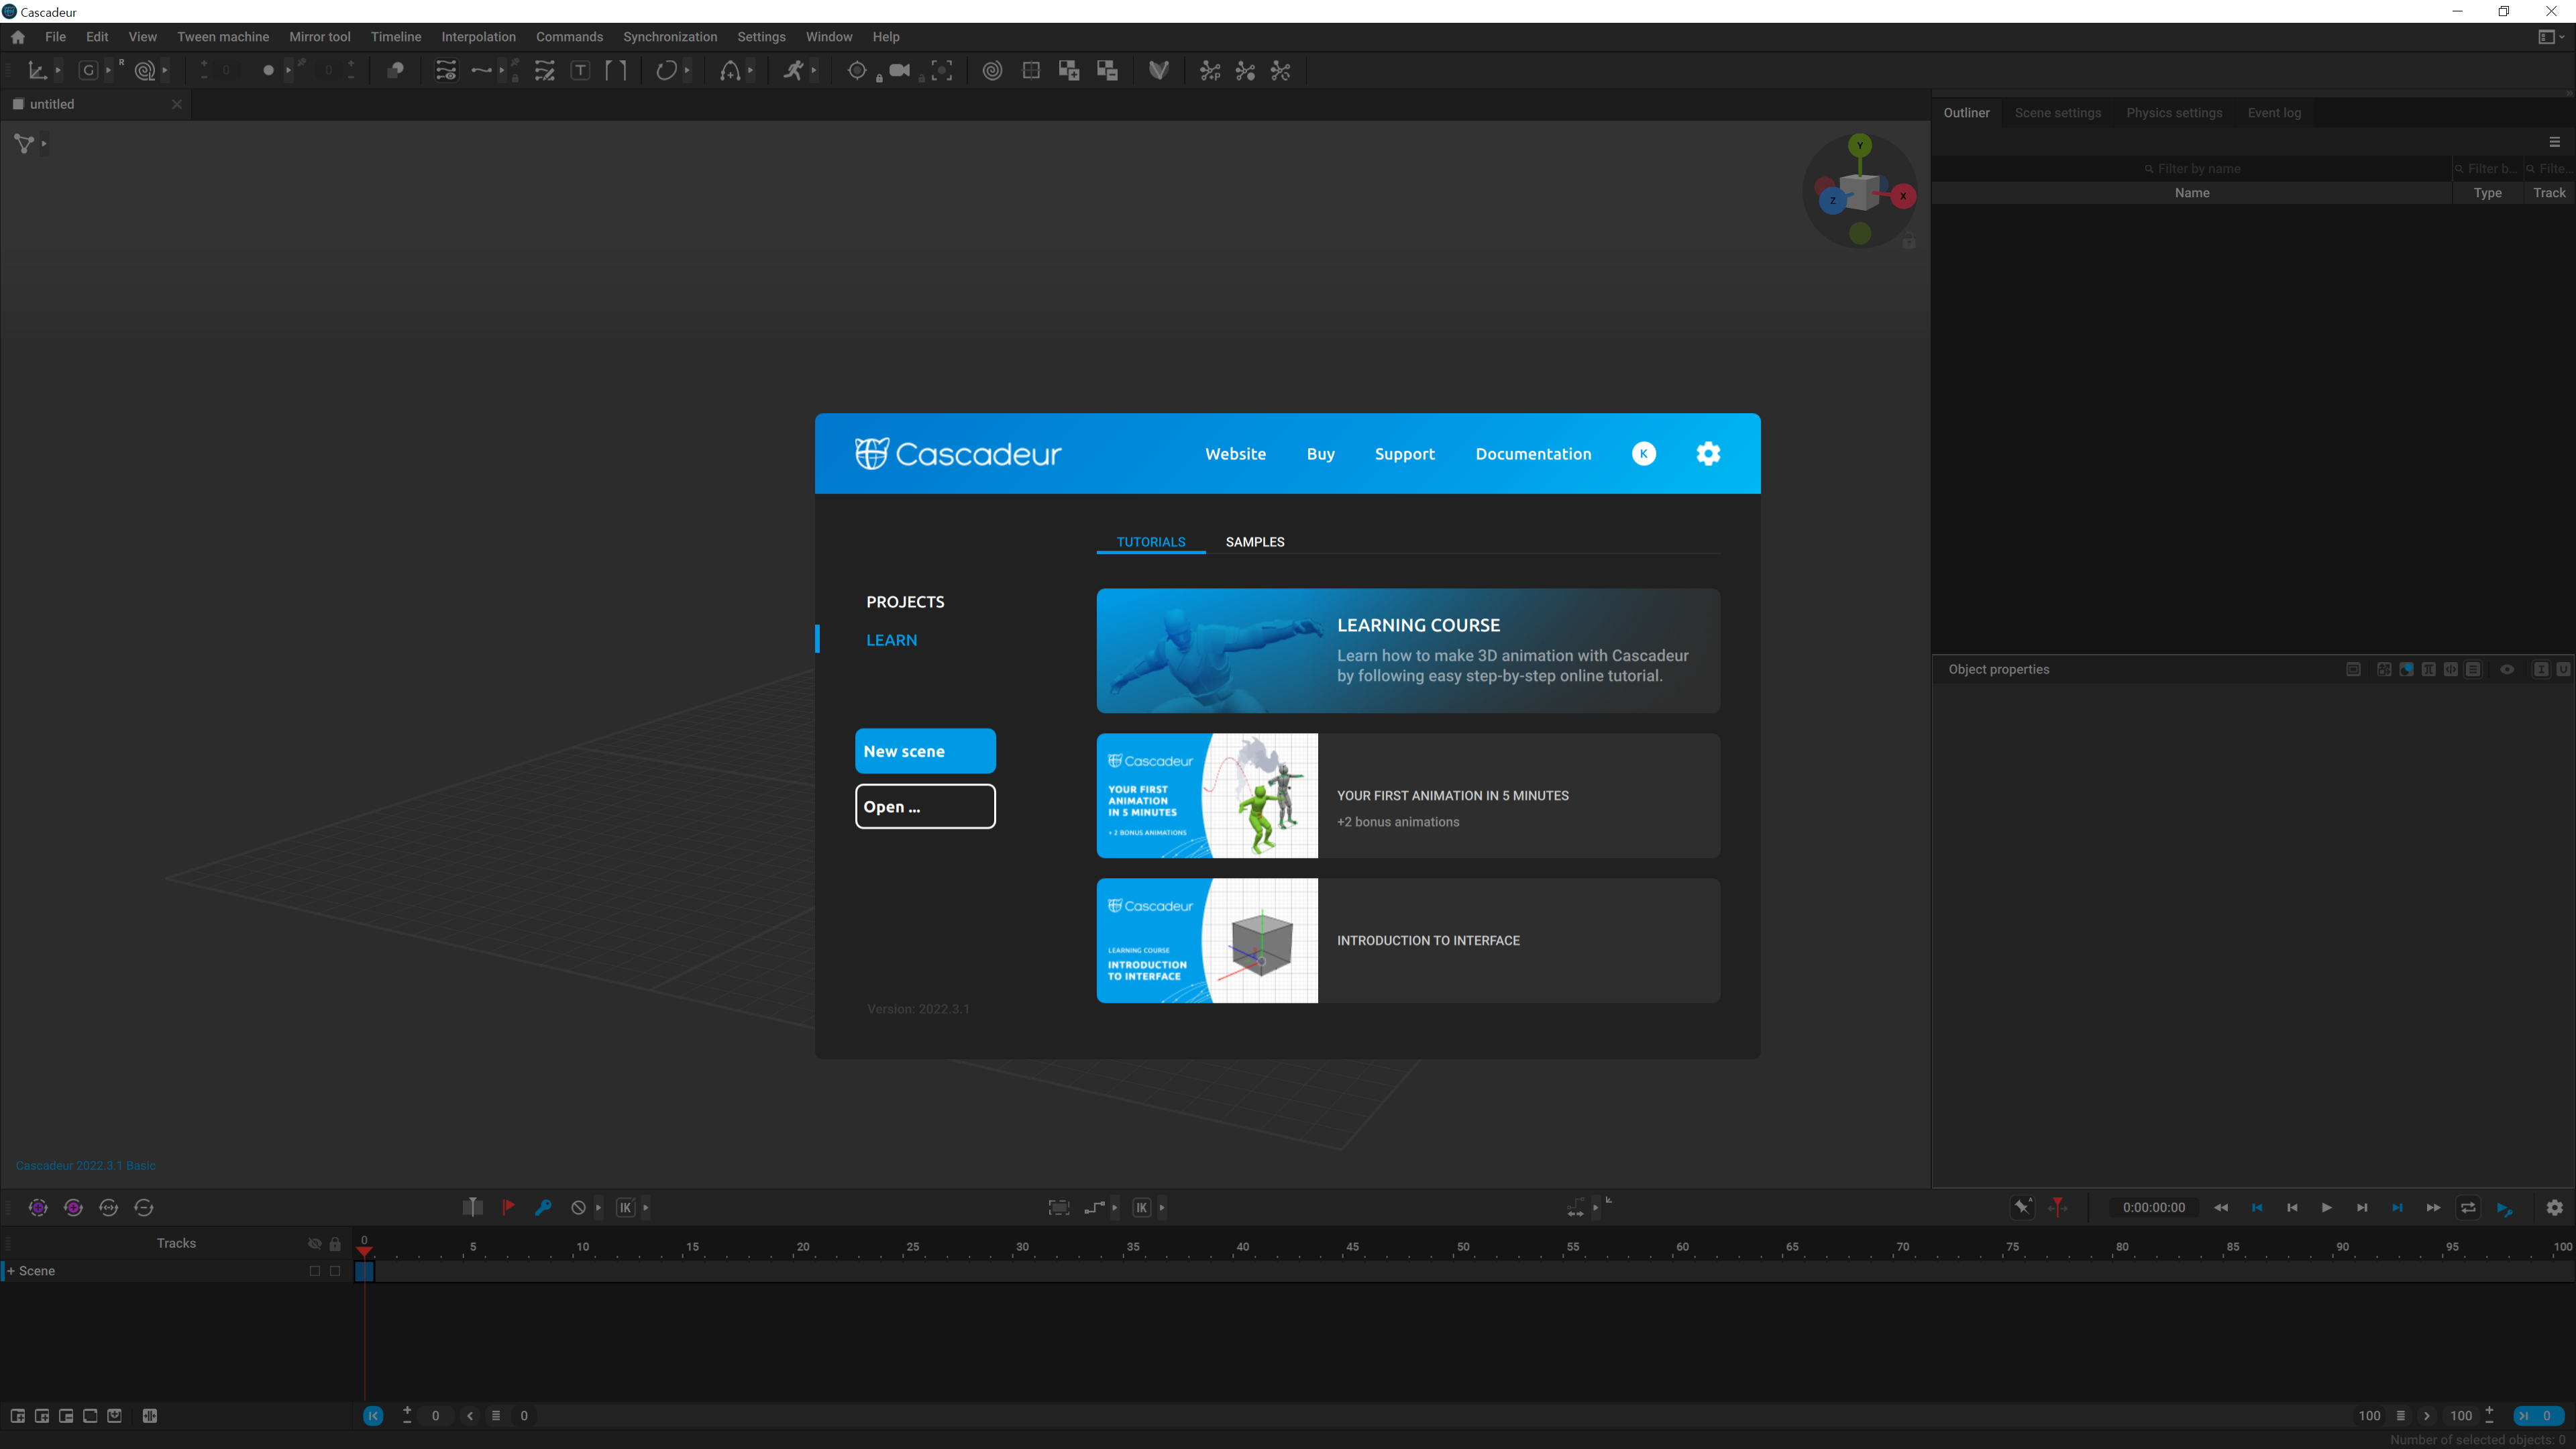Toggle the loop playback button
This screenshot has width=2576, height=1449.
2468,1207
